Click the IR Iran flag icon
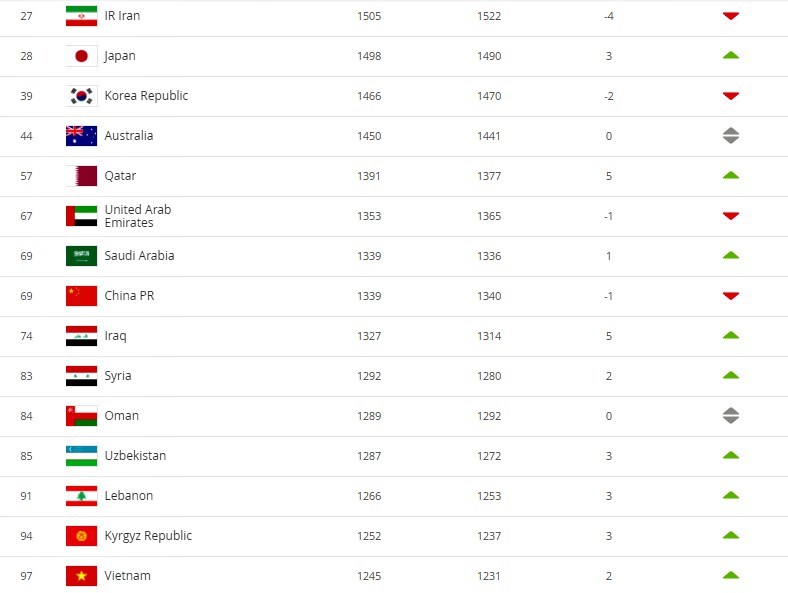The height and width of the screenshot is (593, 788). pyautogui.click(x=81, y=16)
